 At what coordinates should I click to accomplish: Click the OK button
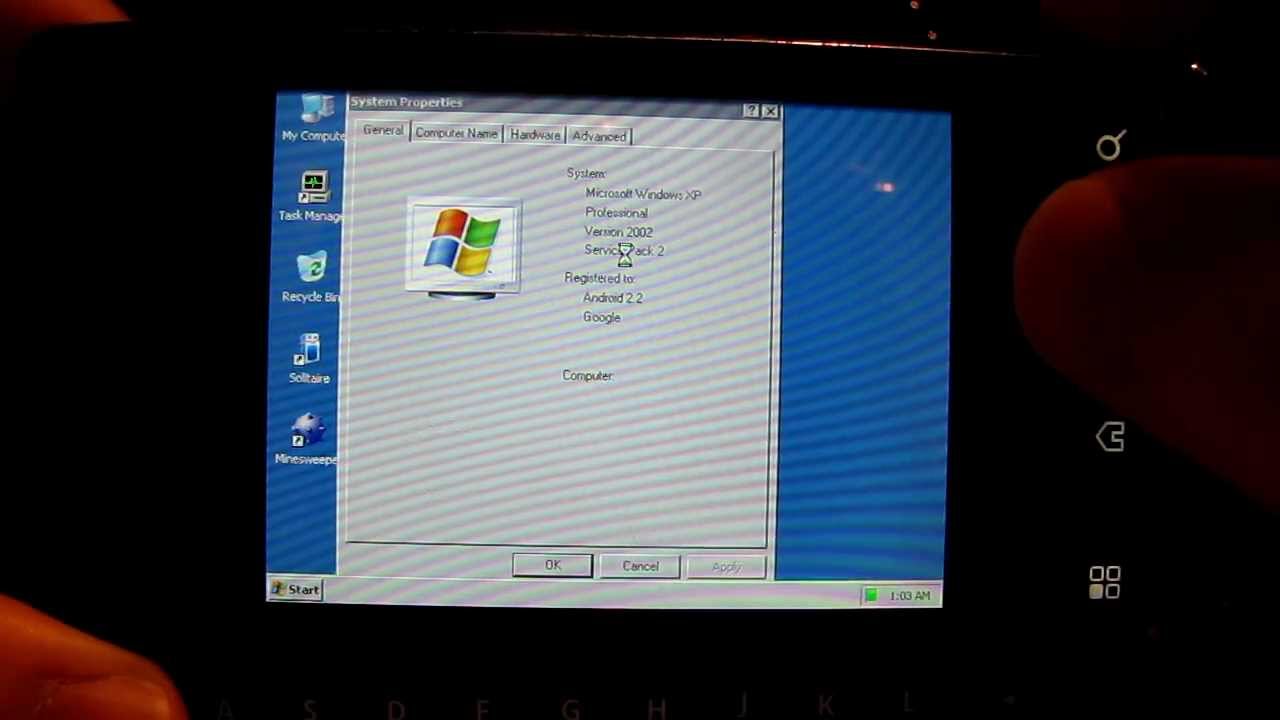[553, 566]
